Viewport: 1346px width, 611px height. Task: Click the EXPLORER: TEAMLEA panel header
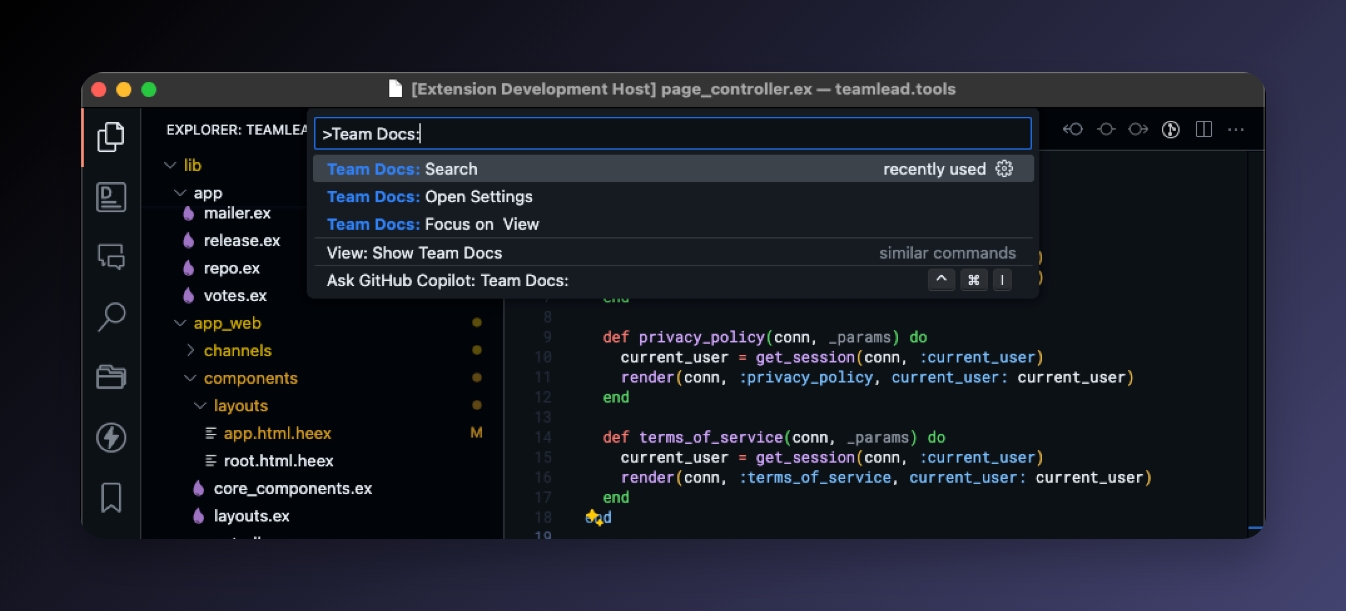pos(235,130)
